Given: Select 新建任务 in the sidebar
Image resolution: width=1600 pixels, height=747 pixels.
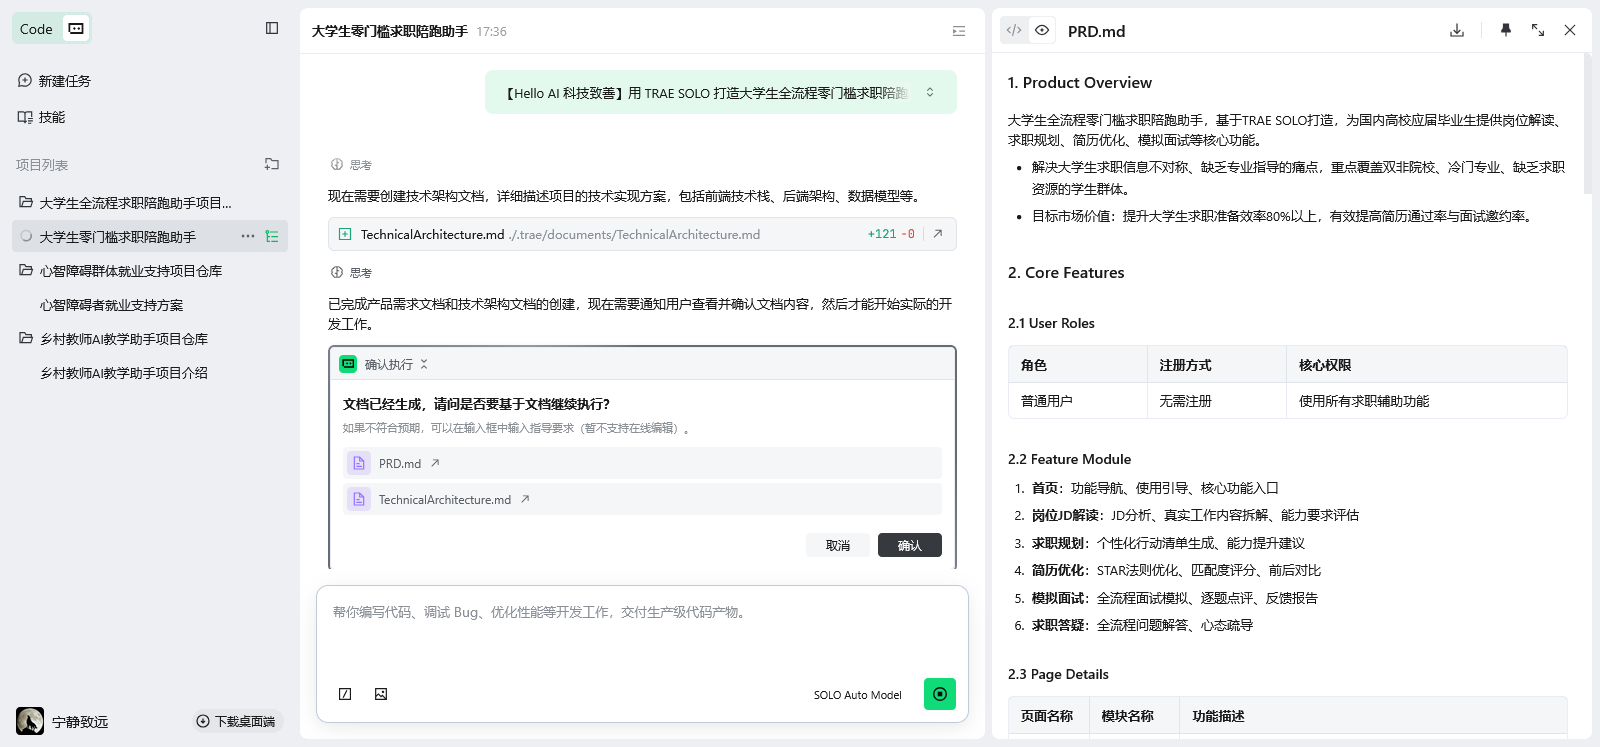Looking at the screenshot, I should [x=64, y=81].
